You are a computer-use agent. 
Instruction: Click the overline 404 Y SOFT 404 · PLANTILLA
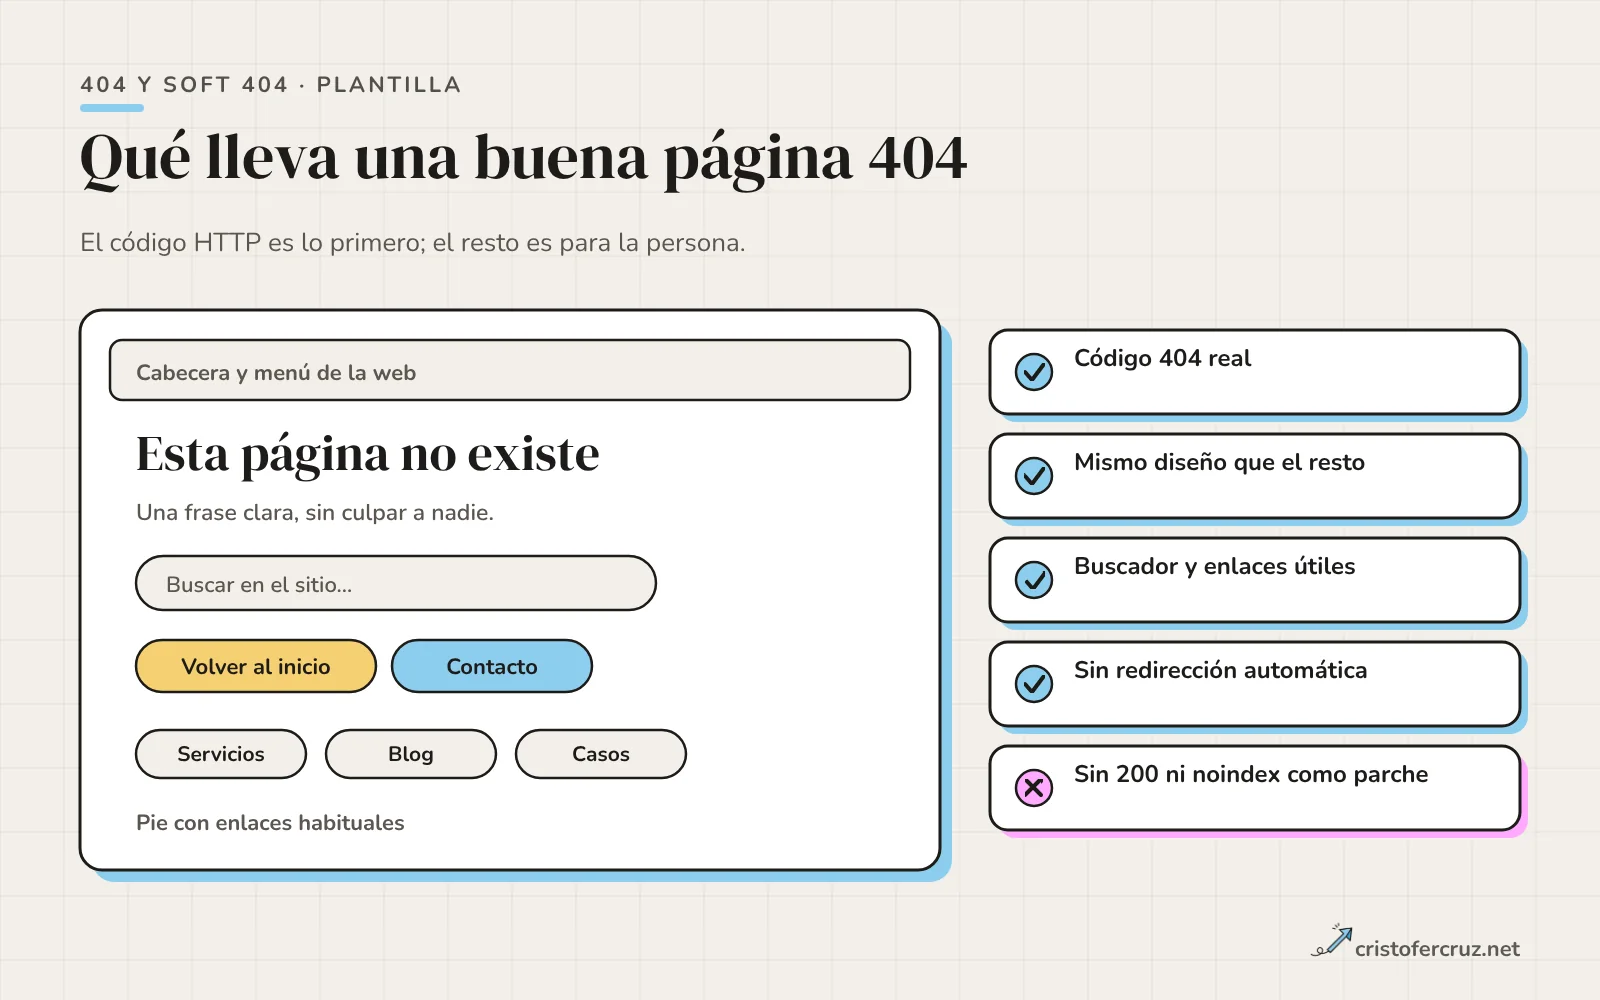(x=271, y=85)
